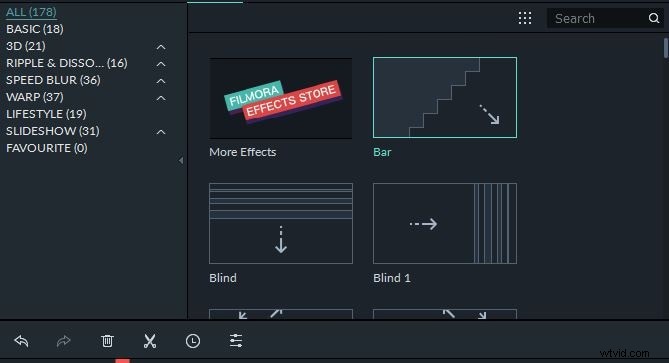Screen dimensions: 669x363
Task: Select the LIFESTYLE (19) category
Action: click(46, 114)
